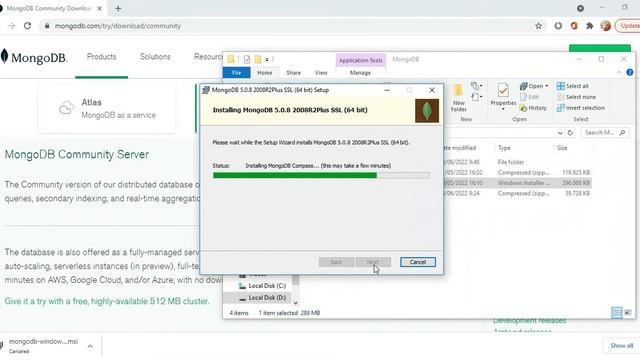640x360 pixels.
Task: Open the File tab in File Explorer
Action: click(236, 73)
